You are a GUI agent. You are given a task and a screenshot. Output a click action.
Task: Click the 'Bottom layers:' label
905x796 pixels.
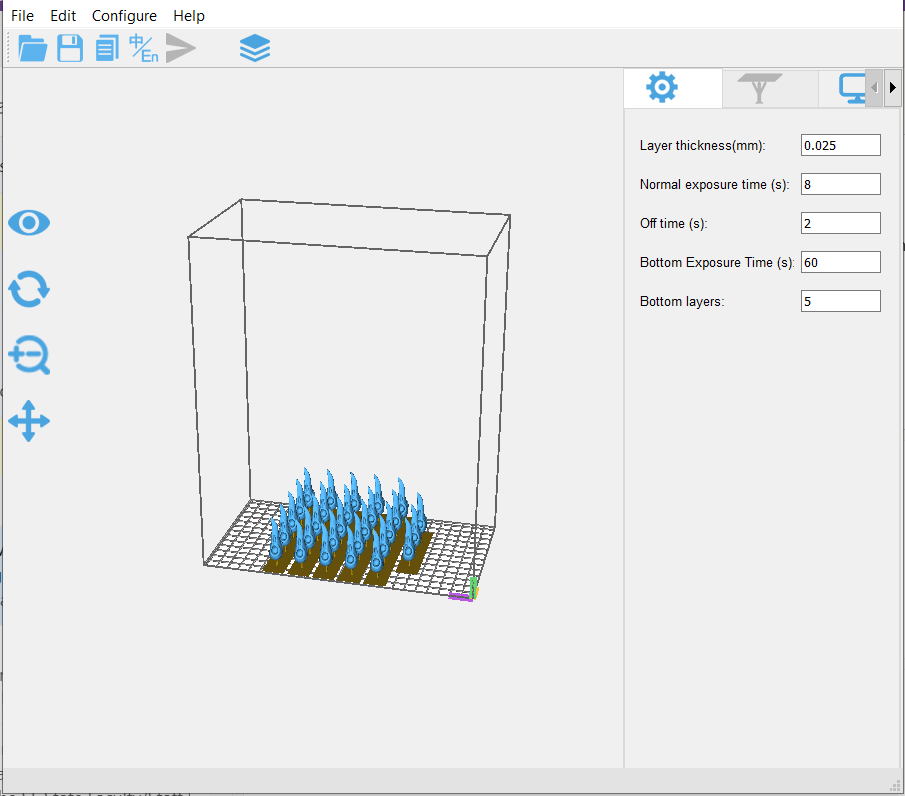(682, 301)
